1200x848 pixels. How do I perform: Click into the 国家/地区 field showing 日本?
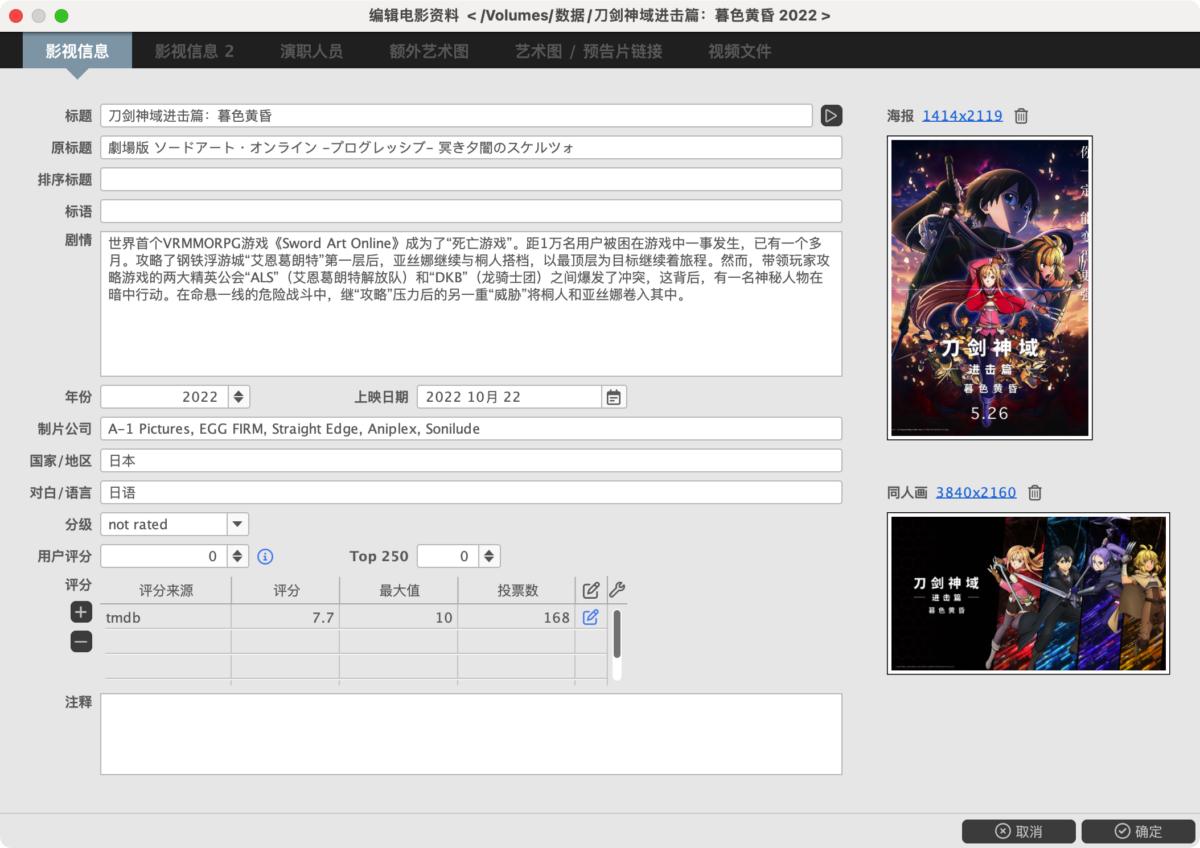[471, 461]
